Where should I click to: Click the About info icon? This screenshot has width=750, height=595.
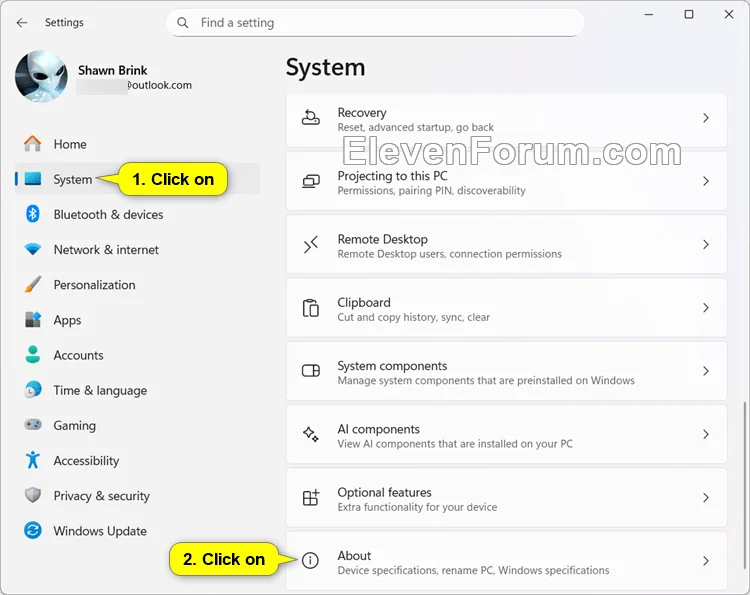click(310, 560)
